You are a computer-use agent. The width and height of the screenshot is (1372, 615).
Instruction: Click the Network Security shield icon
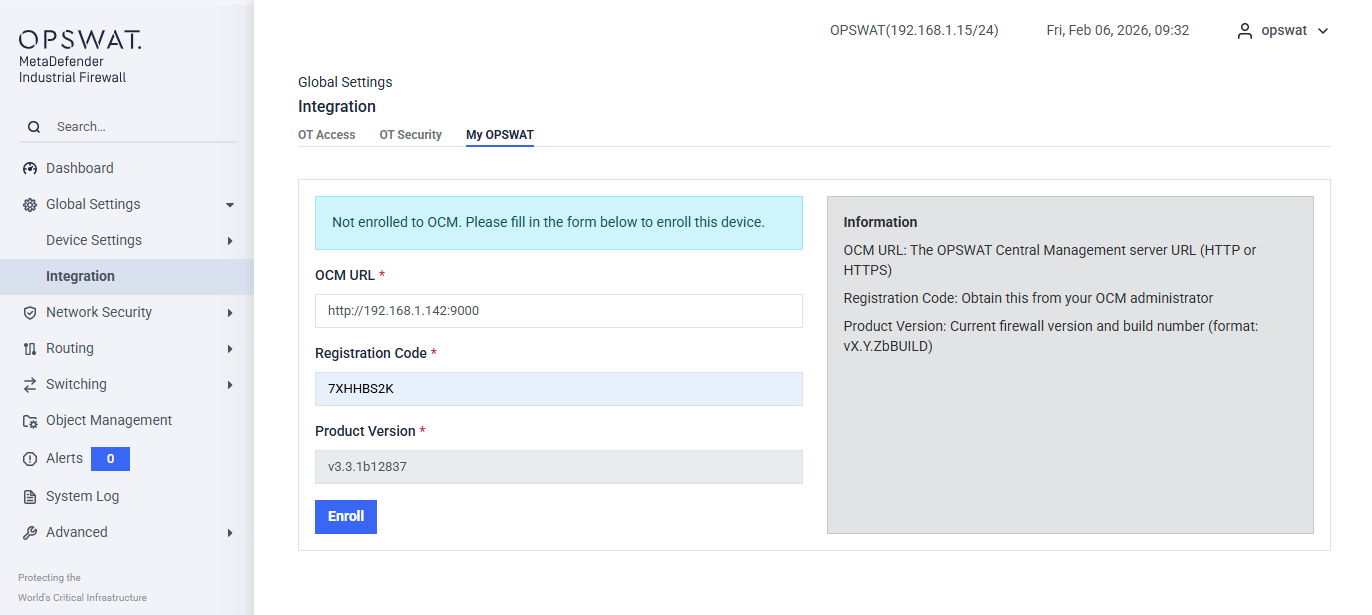point(30,312)
